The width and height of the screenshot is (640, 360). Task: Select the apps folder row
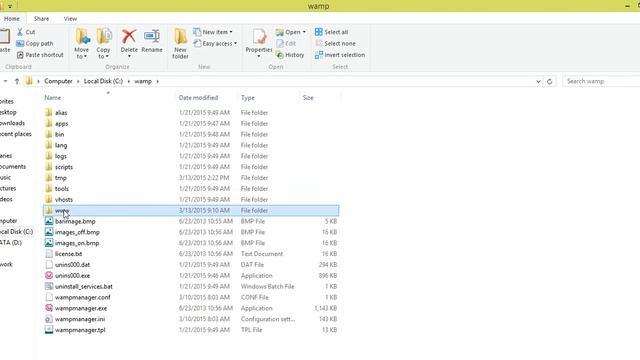191,123
